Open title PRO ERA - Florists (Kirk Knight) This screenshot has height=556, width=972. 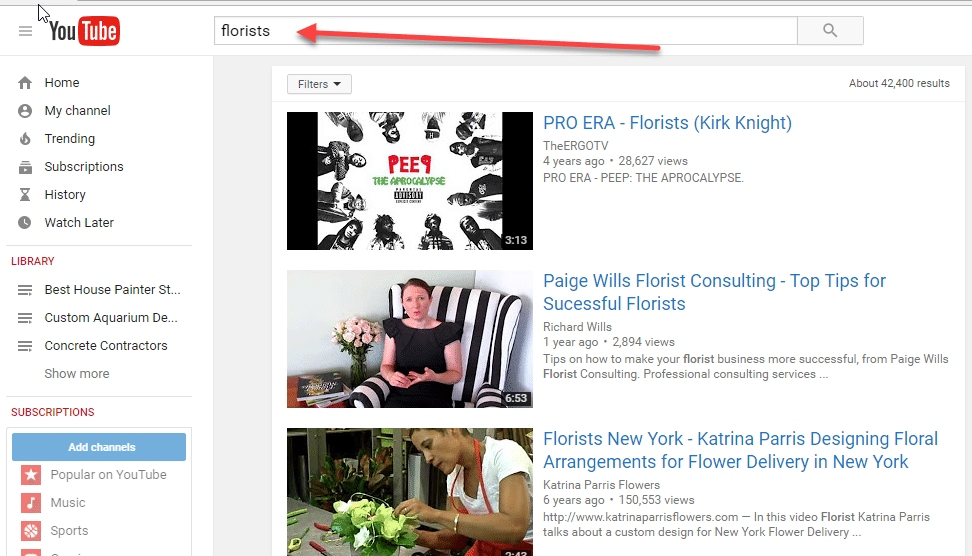pos(668,123)
